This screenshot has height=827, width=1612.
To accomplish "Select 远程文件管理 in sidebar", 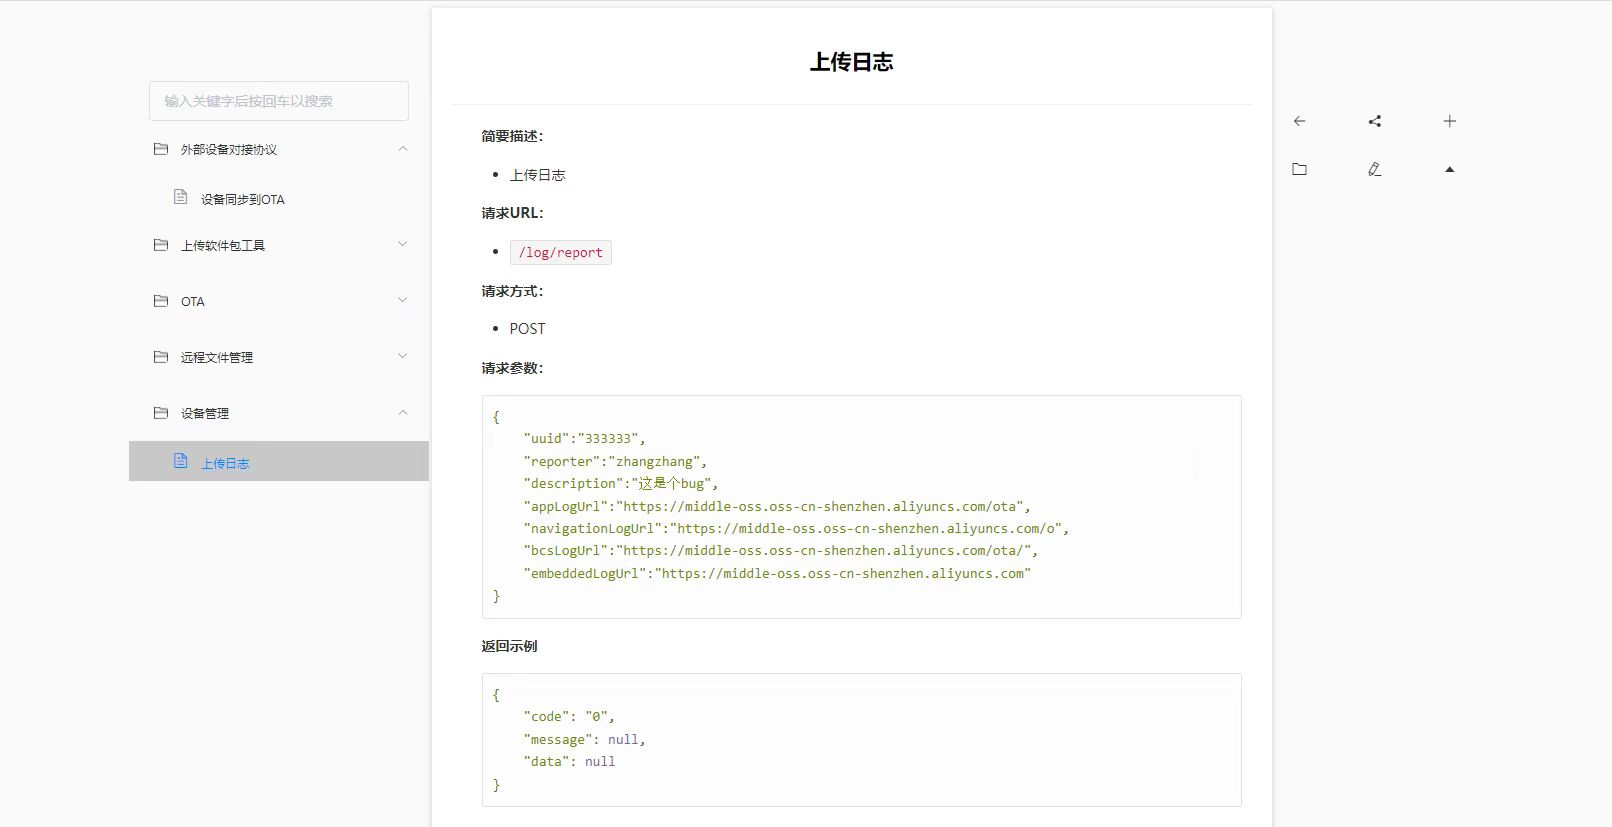I will pos(217,358).
